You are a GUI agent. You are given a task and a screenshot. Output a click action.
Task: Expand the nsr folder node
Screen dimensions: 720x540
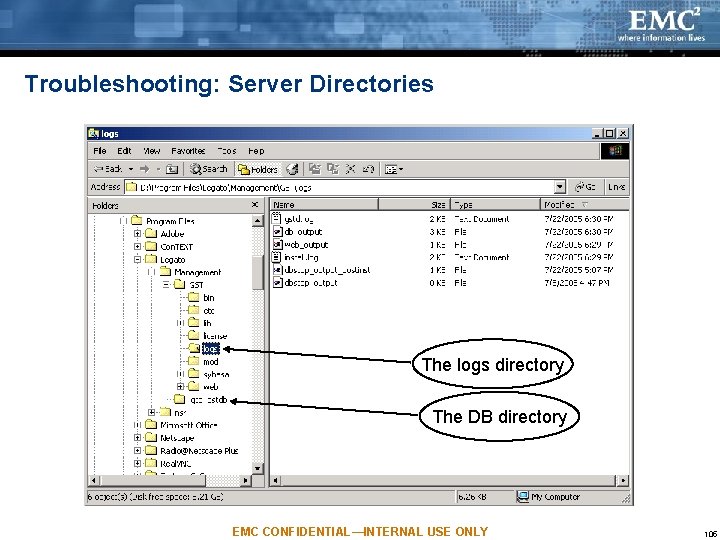tap(152, 412)
